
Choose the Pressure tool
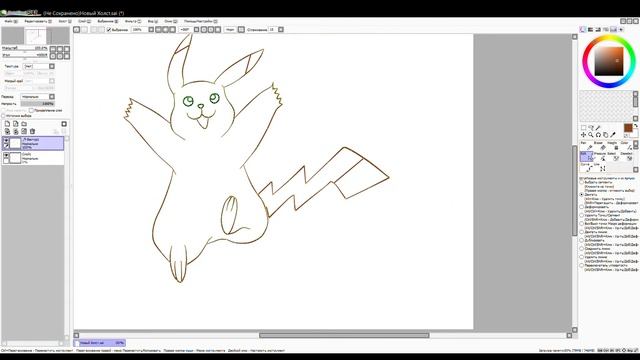pos(599,156)
